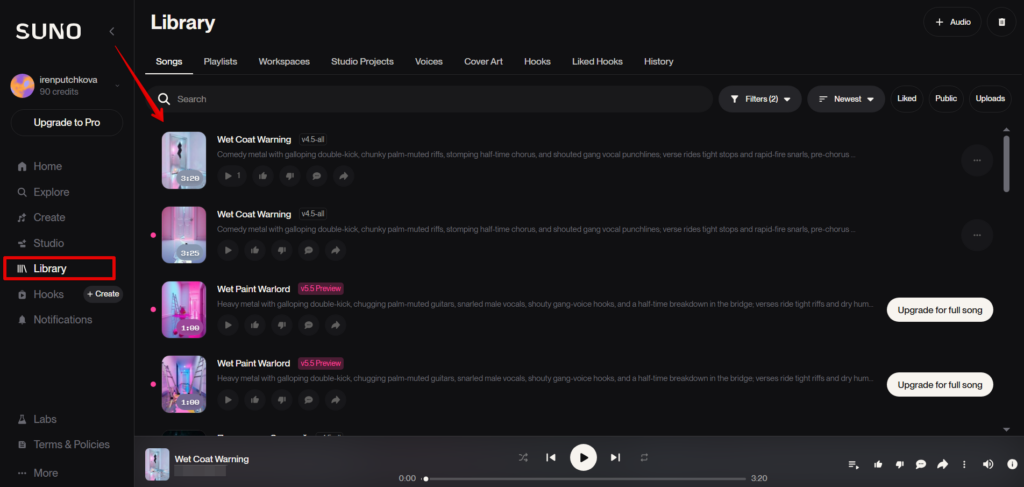1024x487 pixels.
Task: Click in the library Search field
Action: tap(429, 99)
